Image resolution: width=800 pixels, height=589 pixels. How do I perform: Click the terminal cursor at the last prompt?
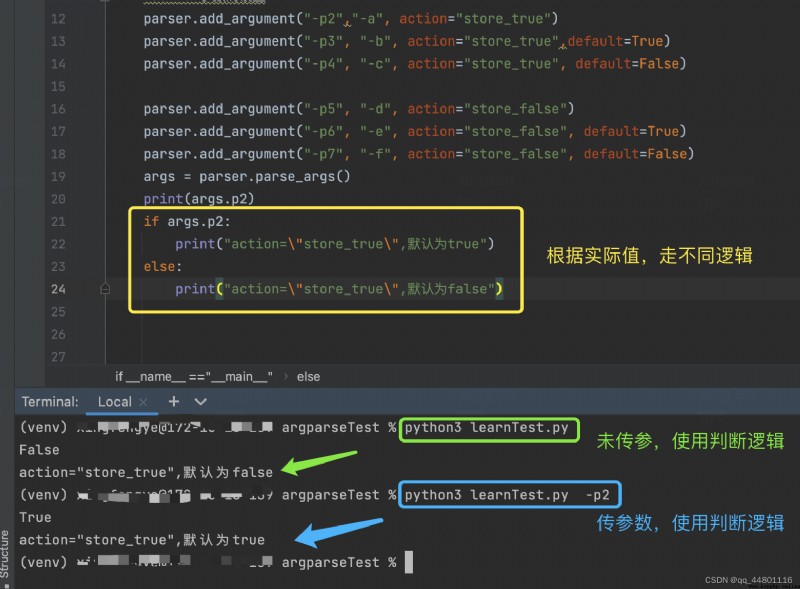pos(409,562)
